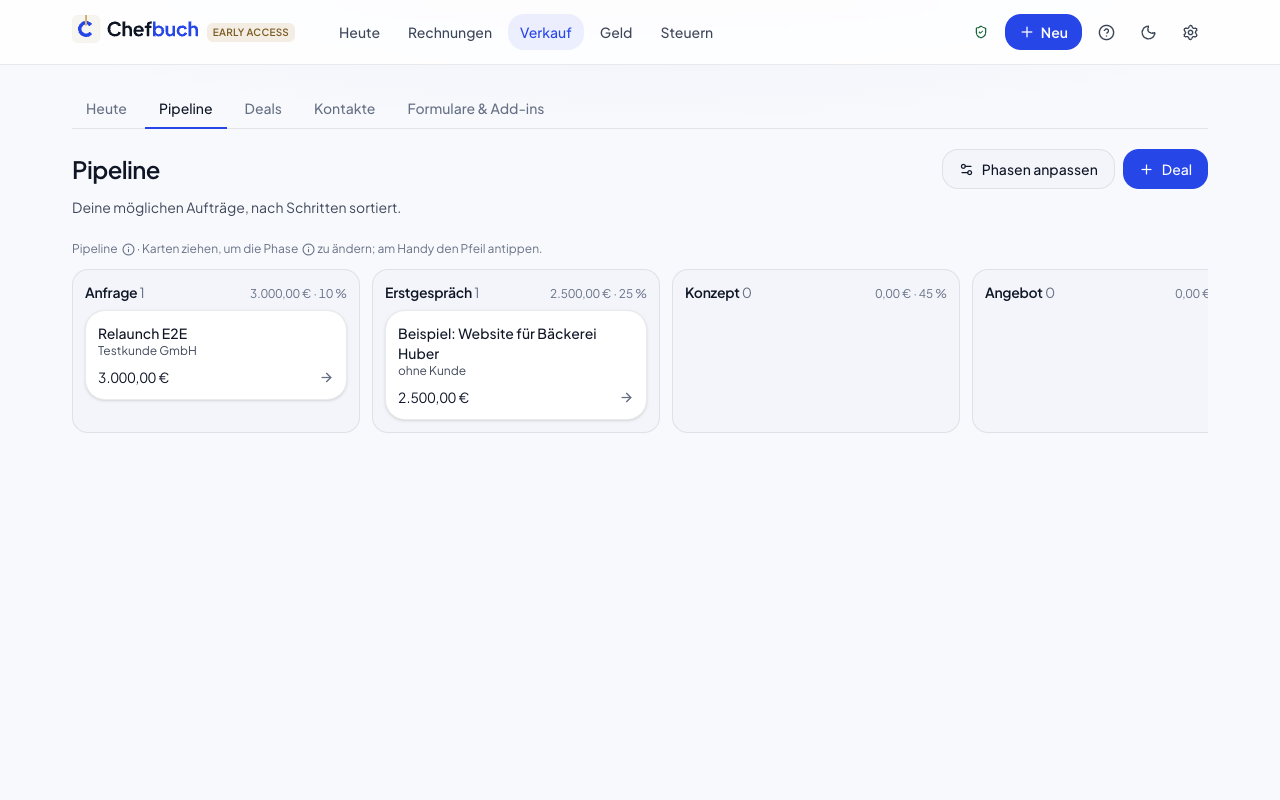Open Steuern in main navigation
Viewport: 1280px width, 800px height.
[x=687, y=32]
